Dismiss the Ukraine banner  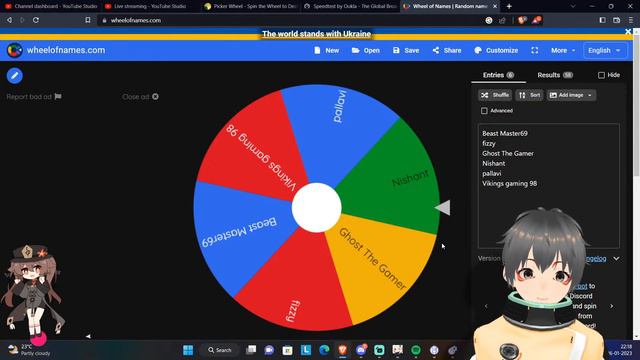628,31
